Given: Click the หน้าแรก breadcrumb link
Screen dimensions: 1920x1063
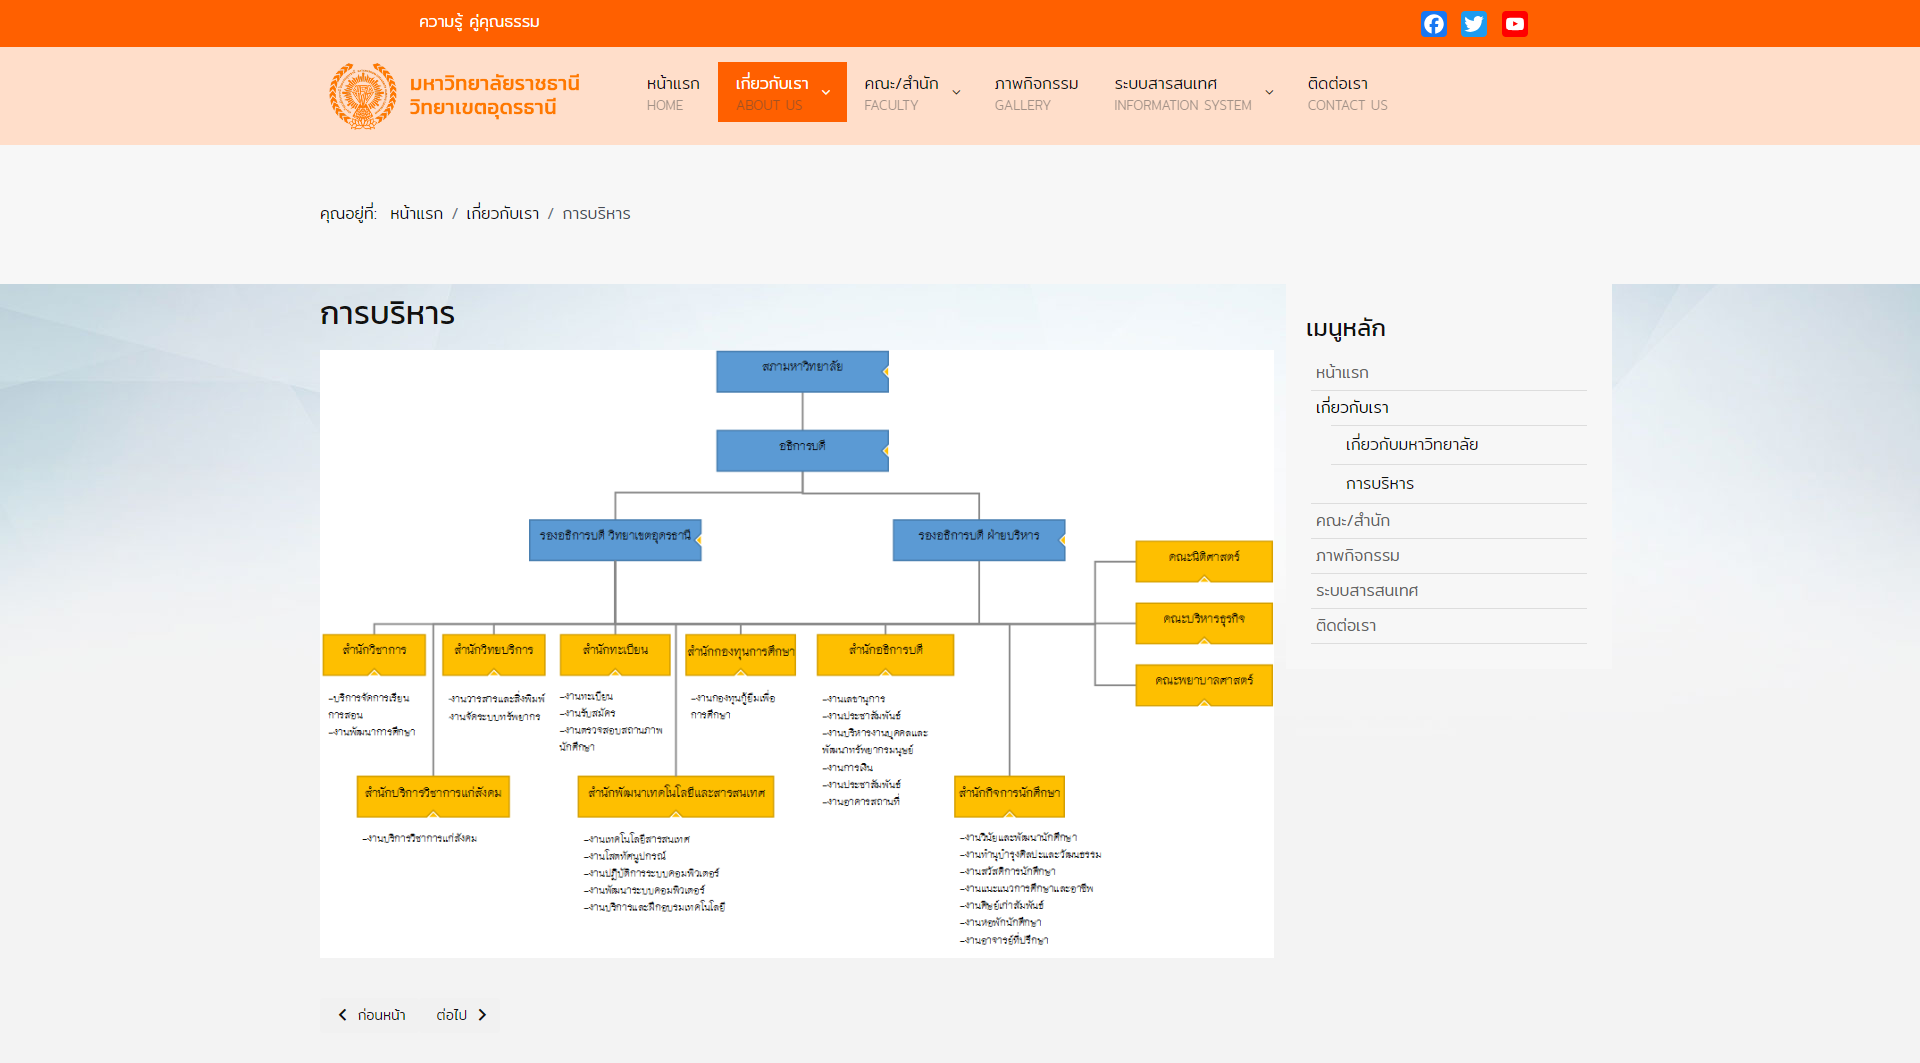Looking at the screenshot, I should tap(416, 214).
